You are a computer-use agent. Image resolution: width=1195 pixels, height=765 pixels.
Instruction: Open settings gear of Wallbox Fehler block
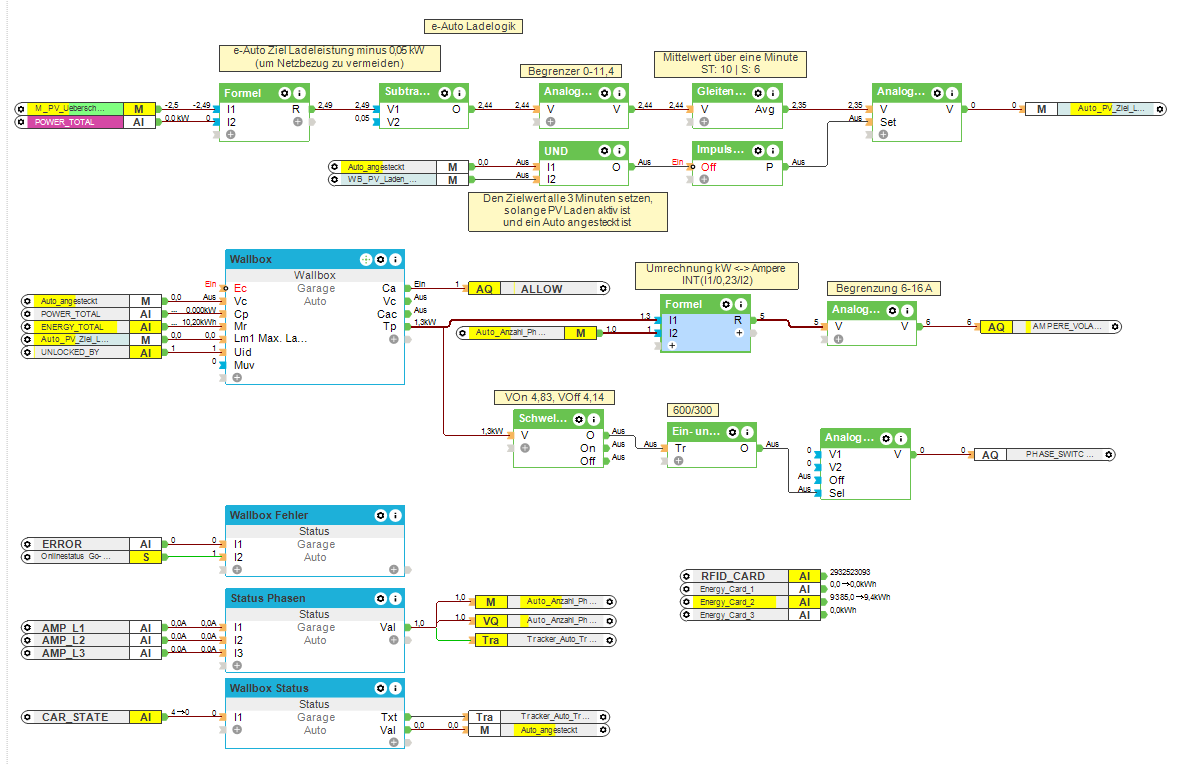[380, 516]
